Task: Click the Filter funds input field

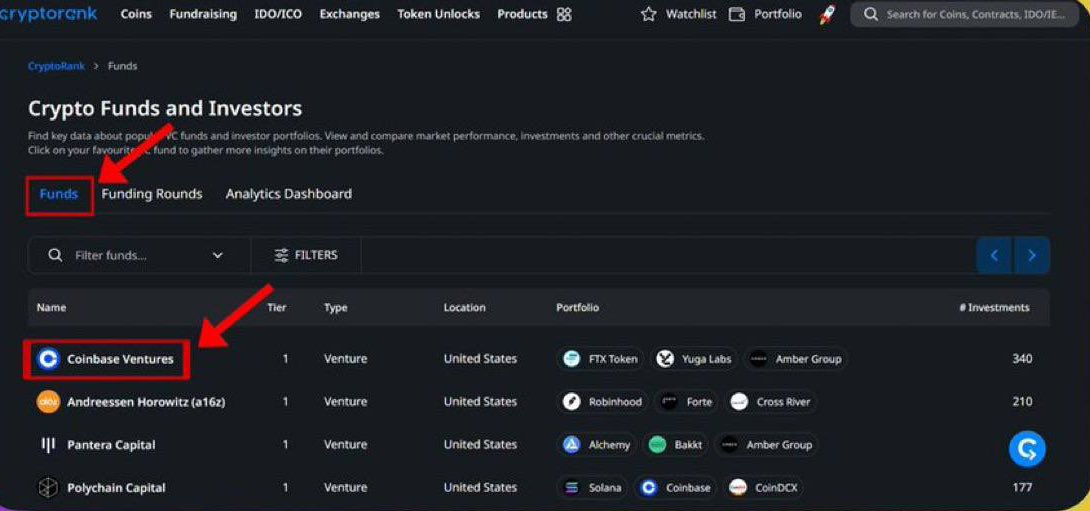Action: [139, 255]
